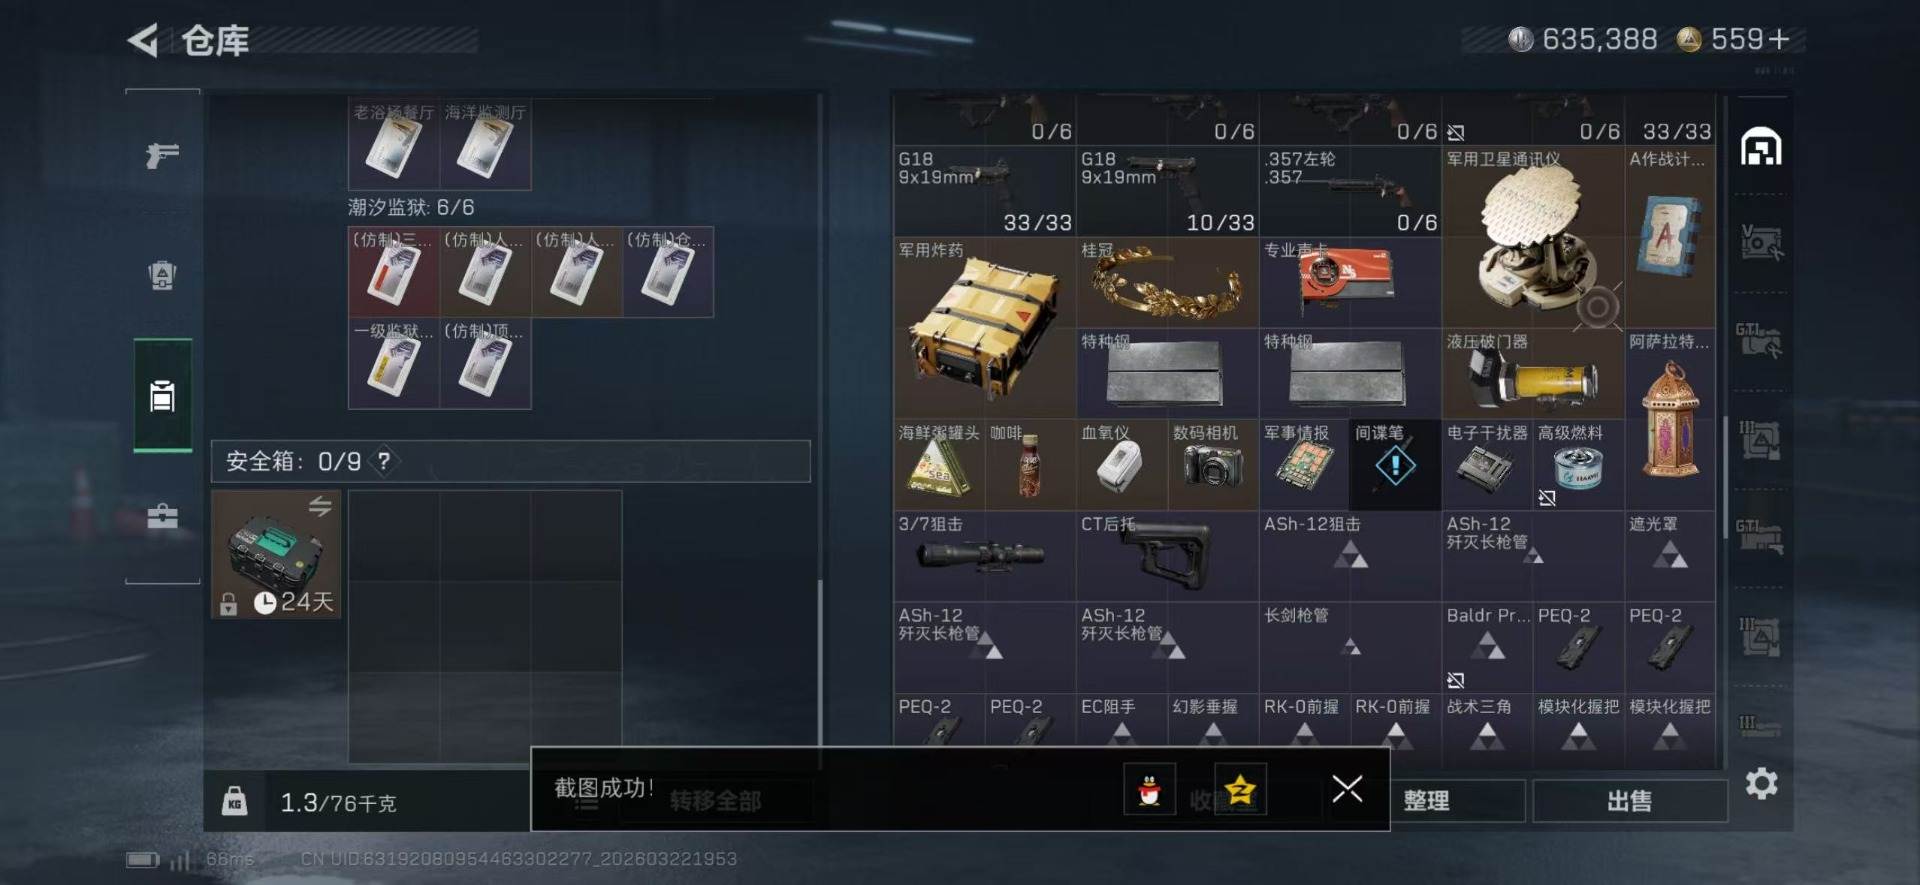The width and height of the screenshot is (1920, 885).
Task: Select the 军用卫星通讯仪 item
Action: coord(1533,237)
